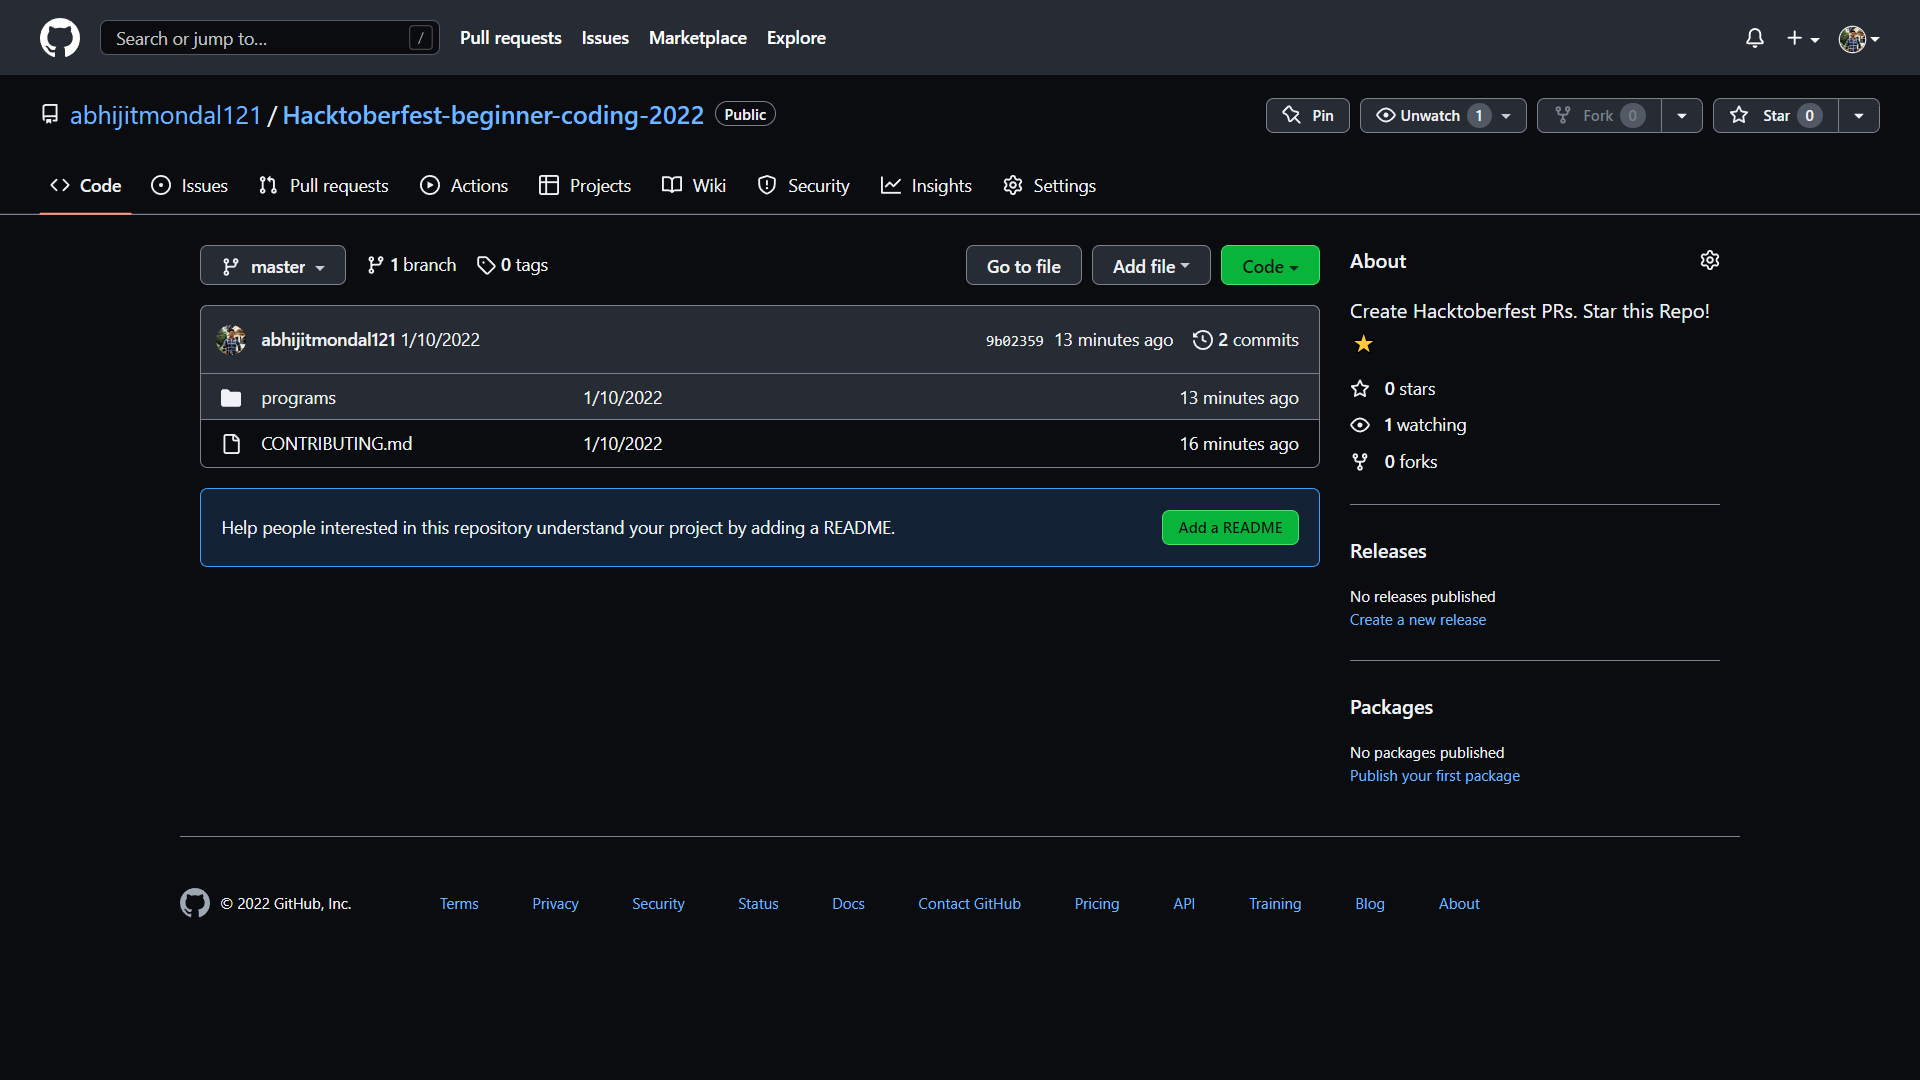Click the Add a README button
The width and height of the screenshot is (1920, 1080).
pos(1229,528)
